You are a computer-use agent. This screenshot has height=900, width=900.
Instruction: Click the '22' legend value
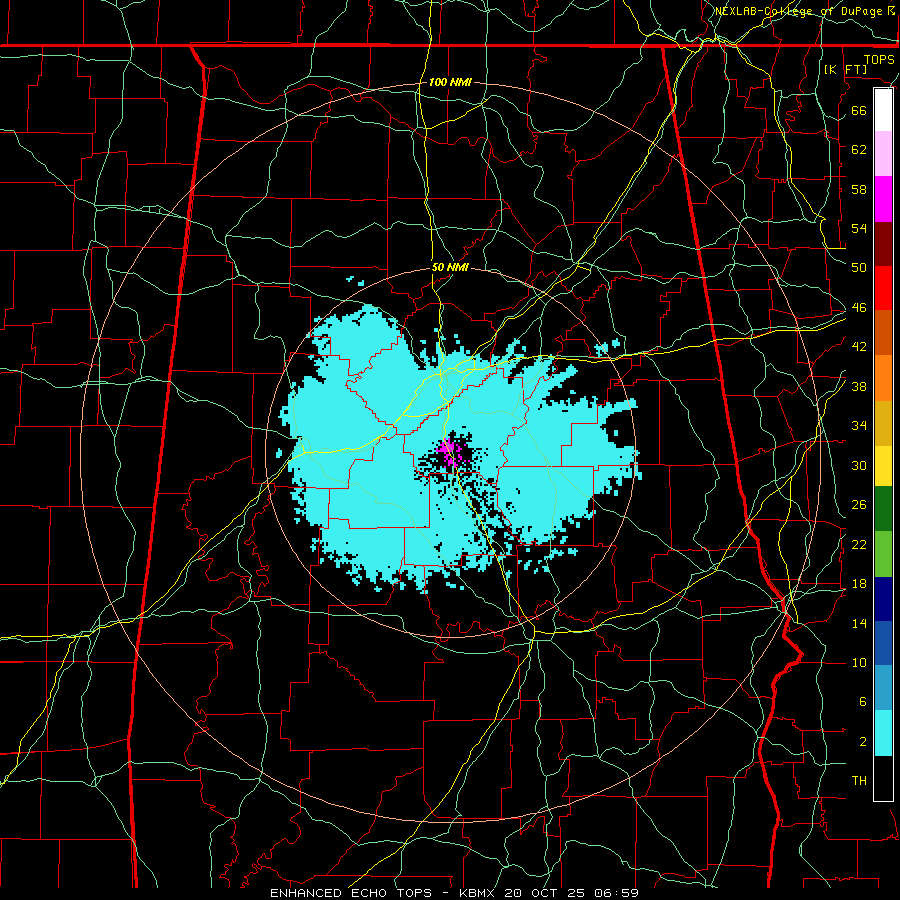click(x=859, y=544)
